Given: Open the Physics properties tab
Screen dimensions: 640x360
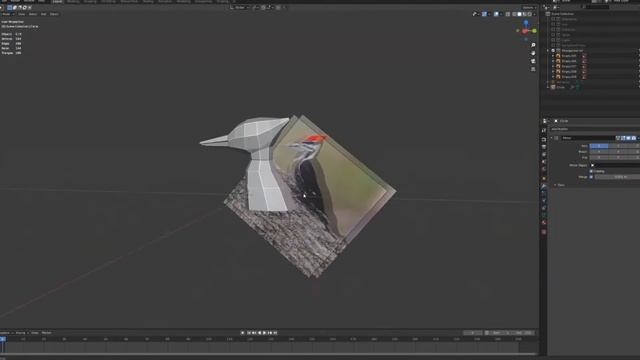Looking at the screenshot, I should pyautogui.click(x=544, y=201).
